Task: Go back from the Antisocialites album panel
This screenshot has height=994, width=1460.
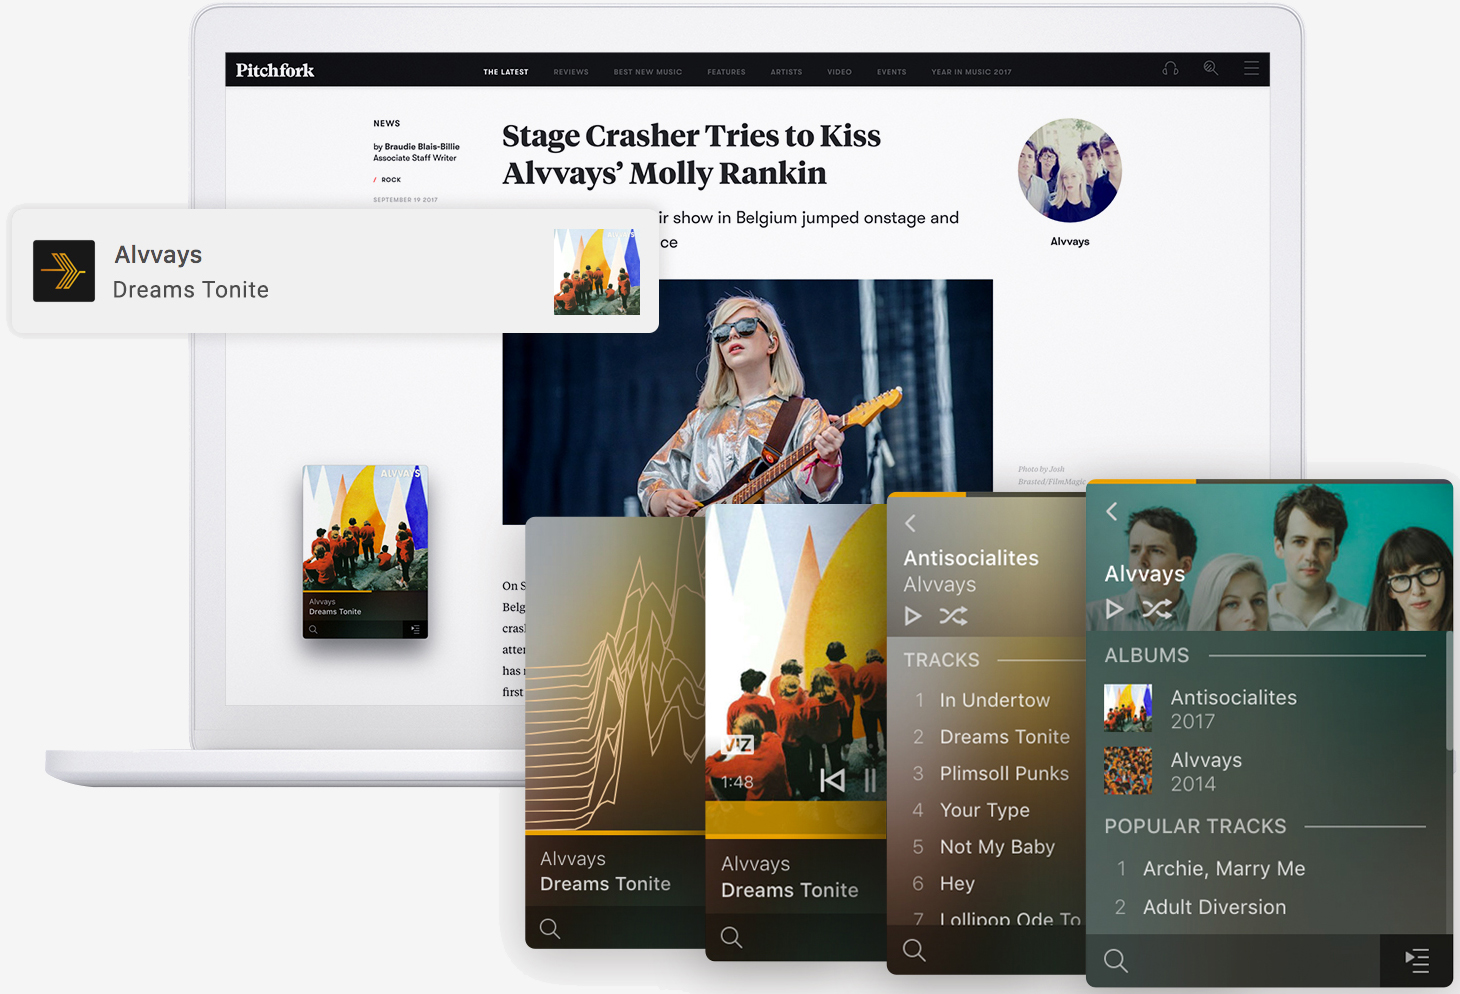Action: tap(910, 523)
